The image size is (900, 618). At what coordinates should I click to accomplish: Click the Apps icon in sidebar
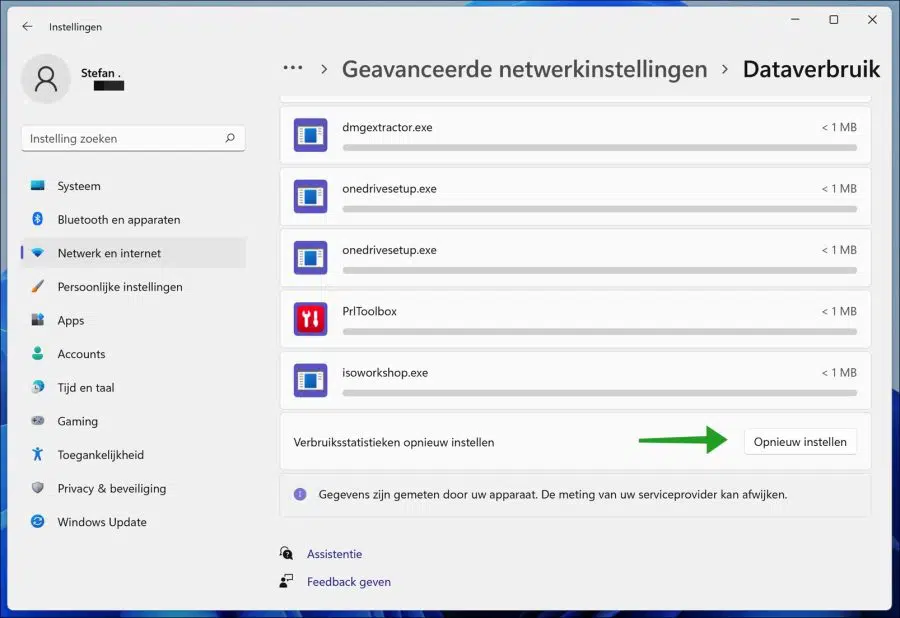click(38, 320)
